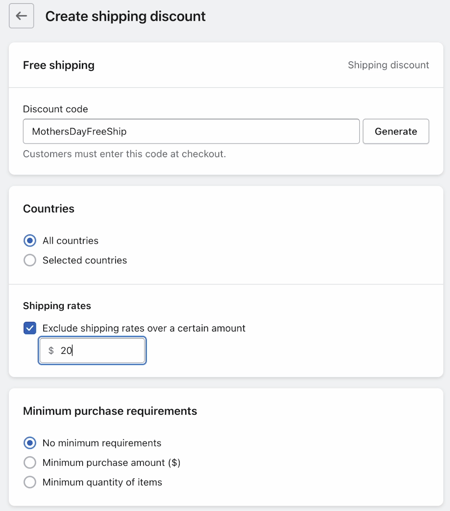450x511 pixels.
Task: Click the Minimum purchase requirements heading
Action: point(110,411)
